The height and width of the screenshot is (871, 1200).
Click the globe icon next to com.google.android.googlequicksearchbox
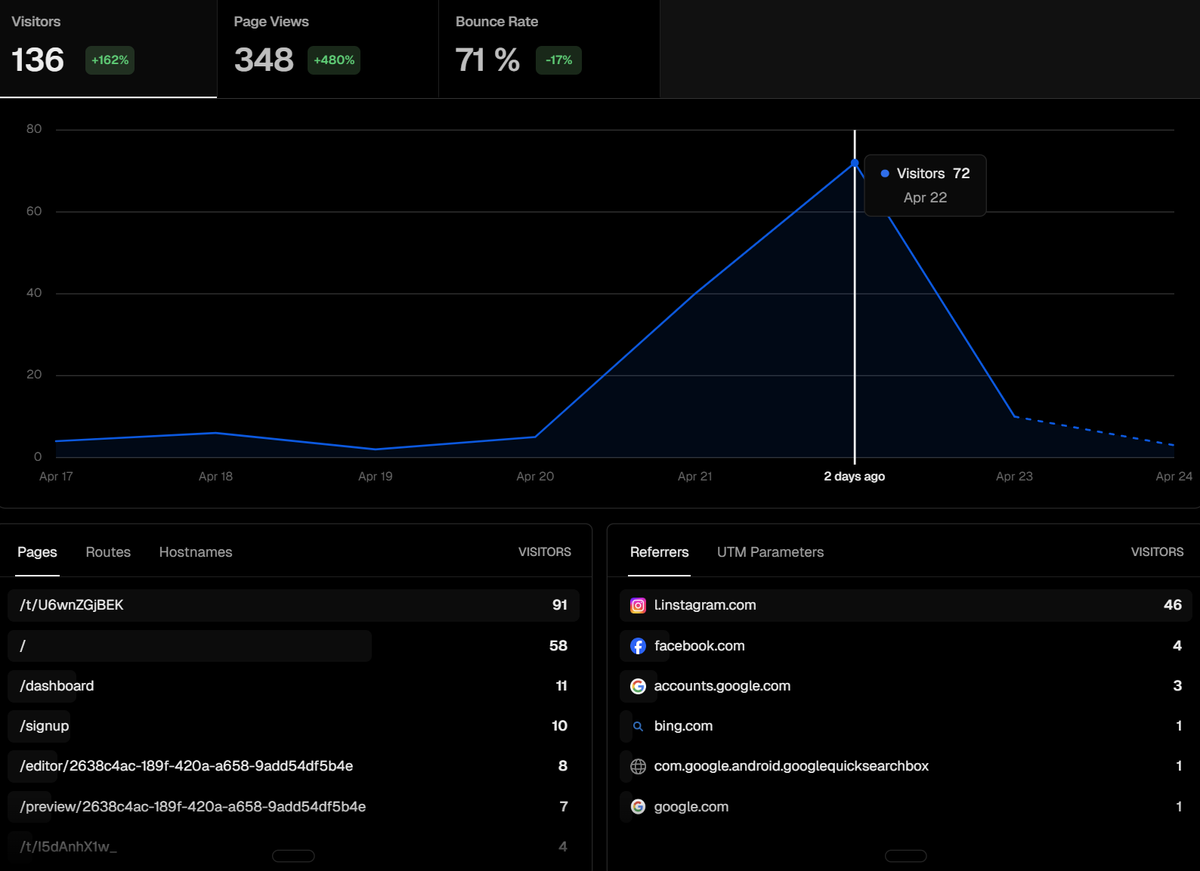[638, 766]
